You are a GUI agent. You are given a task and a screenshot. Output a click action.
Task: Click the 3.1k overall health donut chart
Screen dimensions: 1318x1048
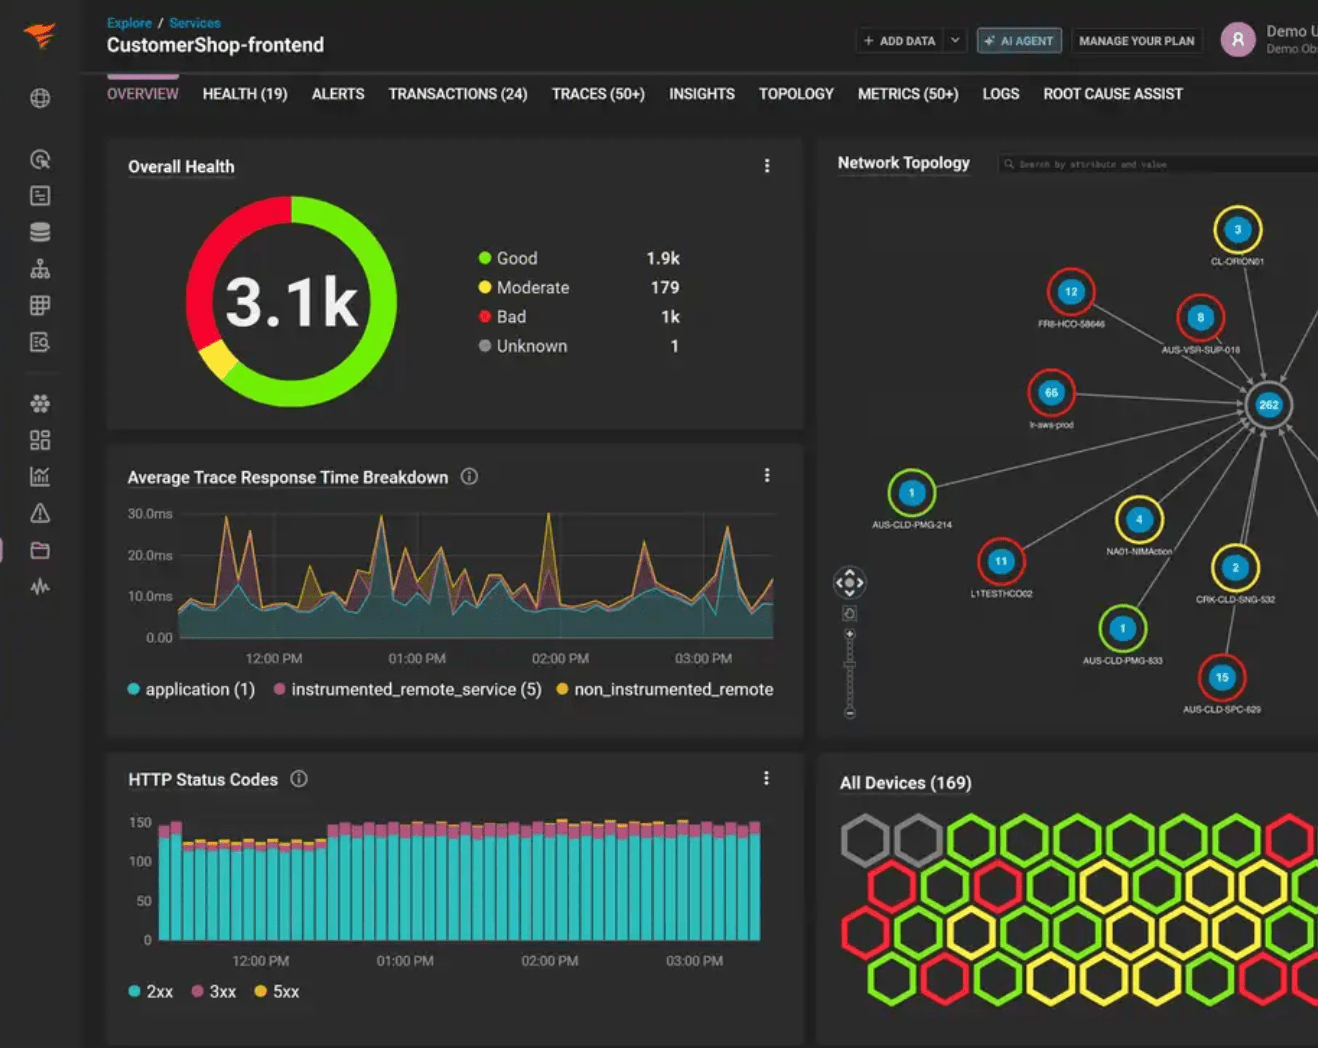pos(291,301)
